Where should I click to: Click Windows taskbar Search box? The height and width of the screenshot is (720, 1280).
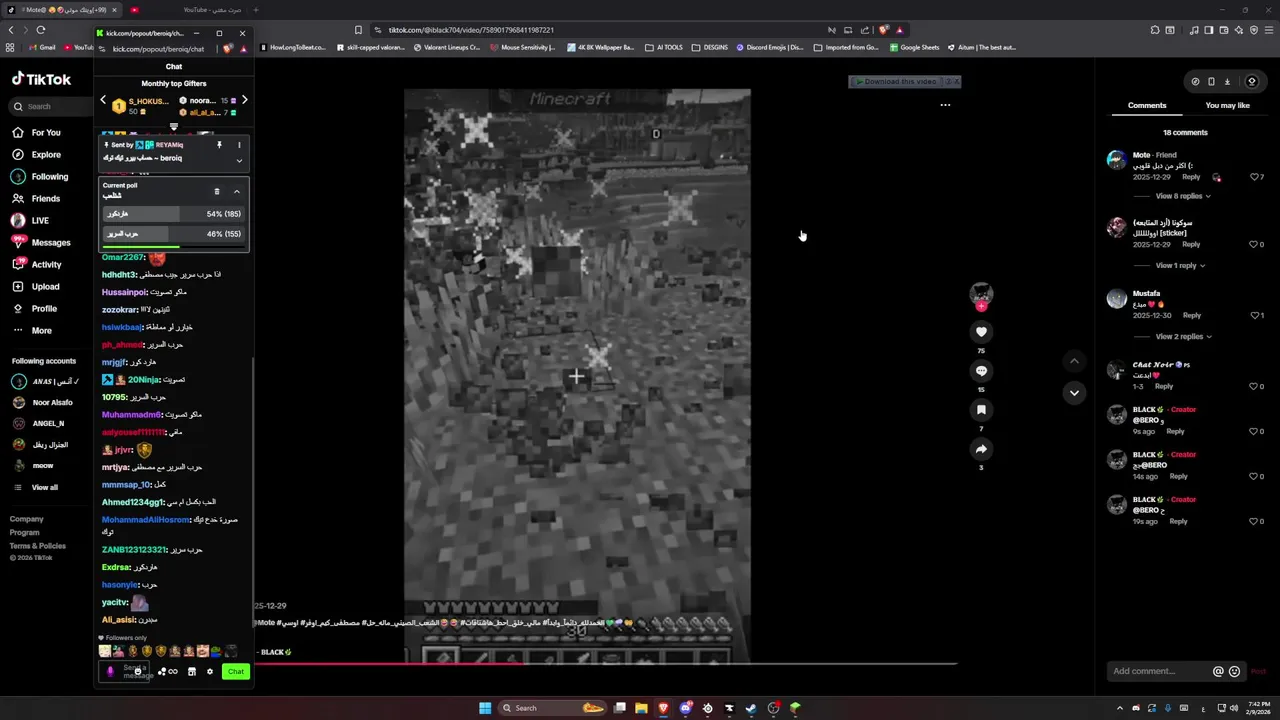click(x=552, y=708)
